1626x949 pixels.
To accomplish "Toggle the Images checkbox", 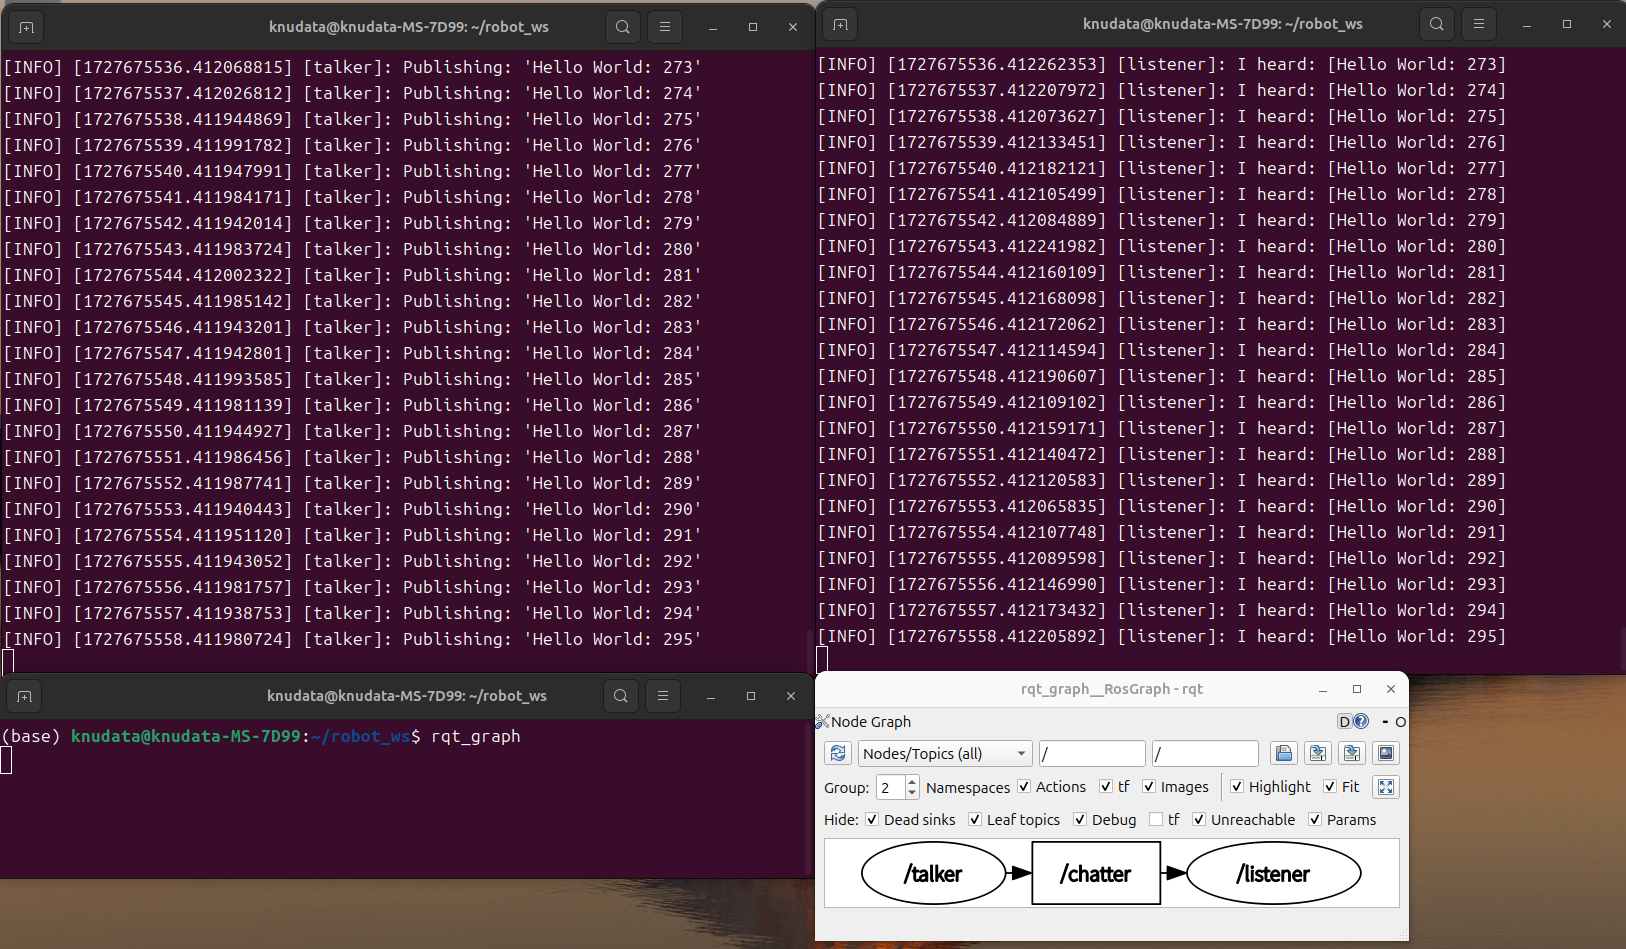I will (1149, 787).
